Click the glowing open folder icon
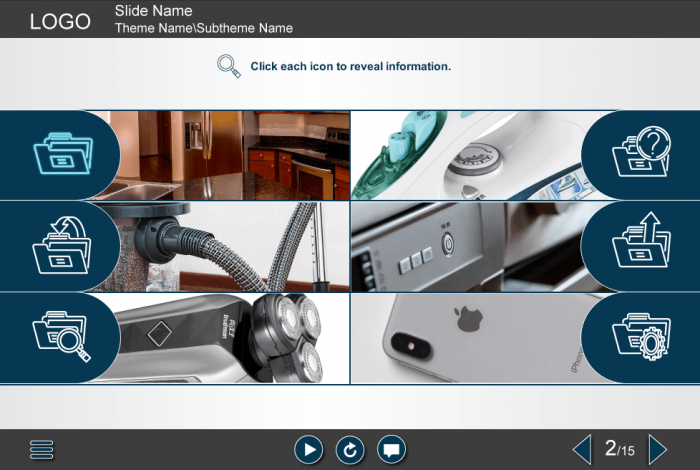Viewport: 700px width, 470px height. (63, 153)
